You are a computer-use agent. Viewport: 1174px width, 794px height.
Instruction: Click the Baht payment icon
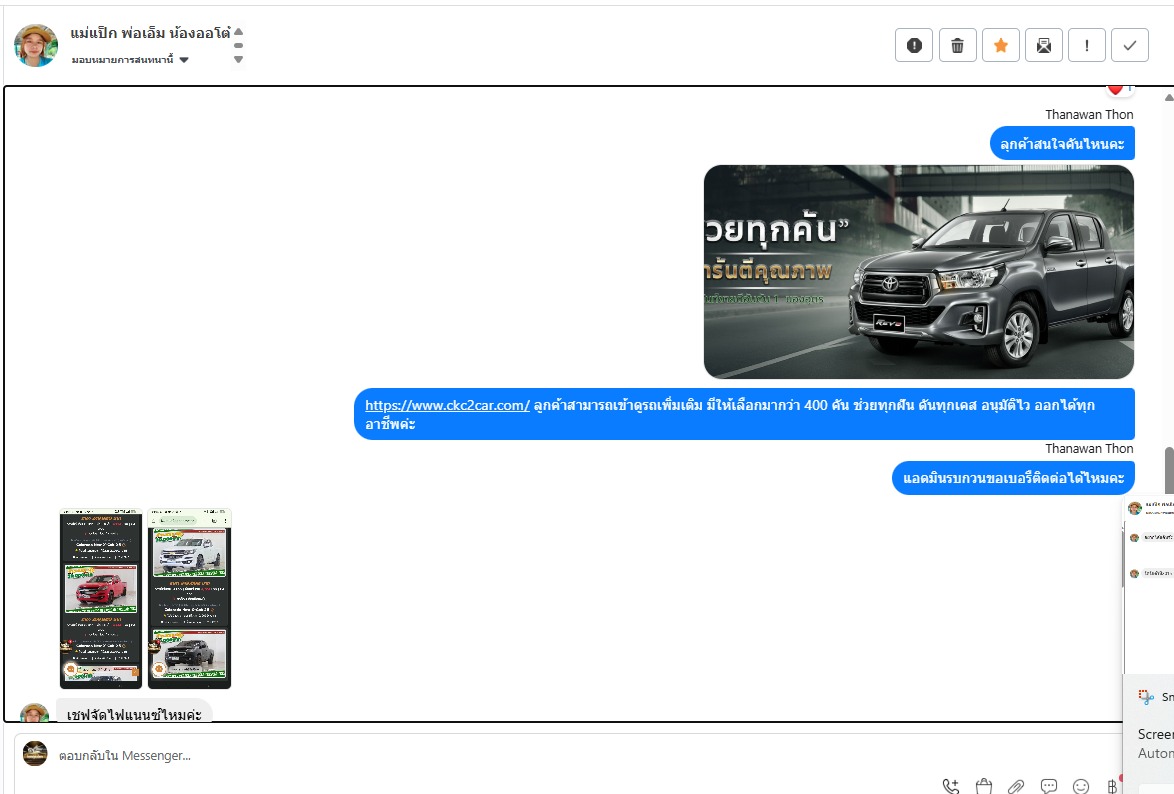pyautogui.click(x=1113, y=786)
